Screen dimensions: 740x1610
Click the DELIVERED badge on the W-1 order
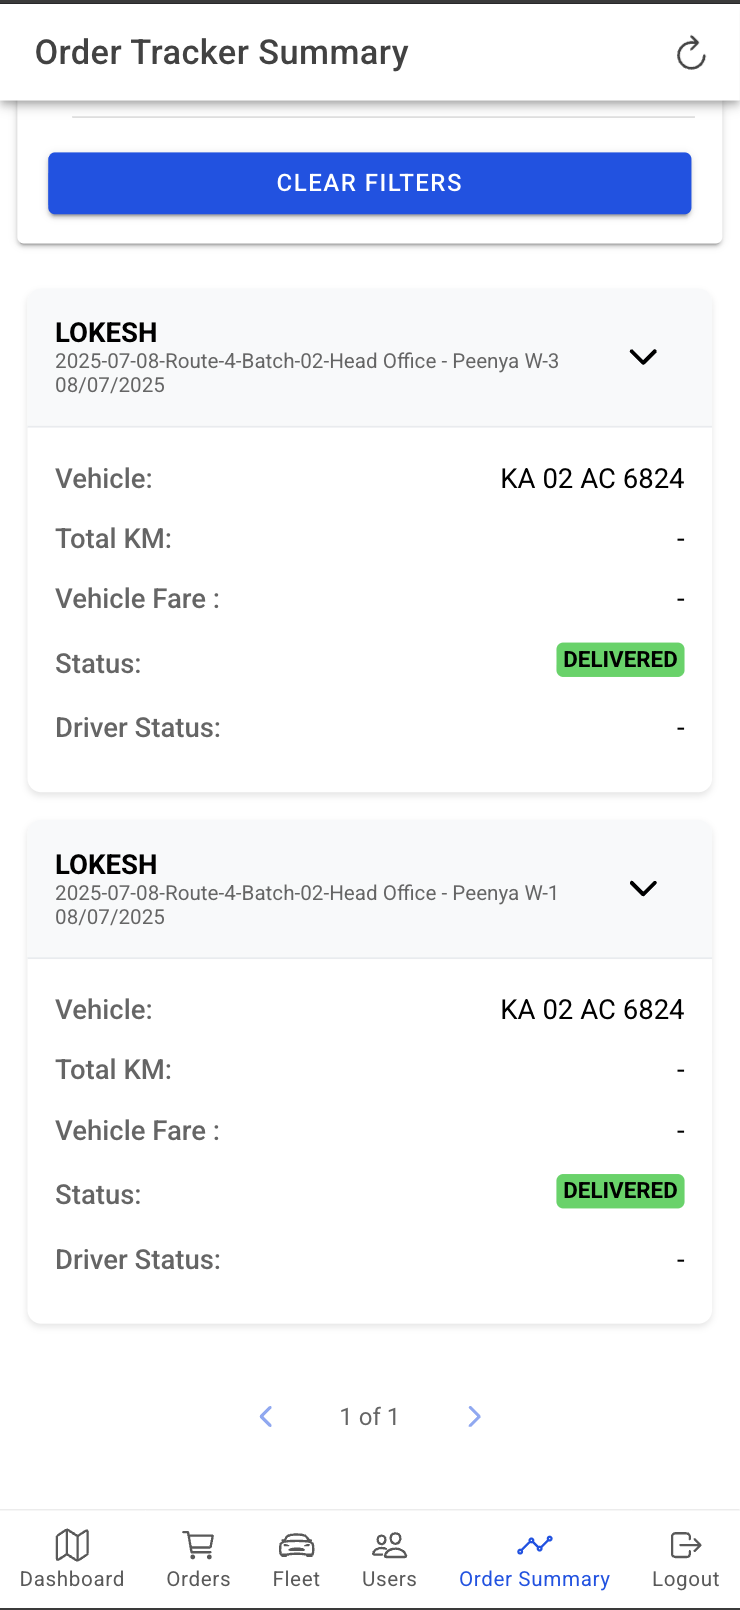[620, 1191]
